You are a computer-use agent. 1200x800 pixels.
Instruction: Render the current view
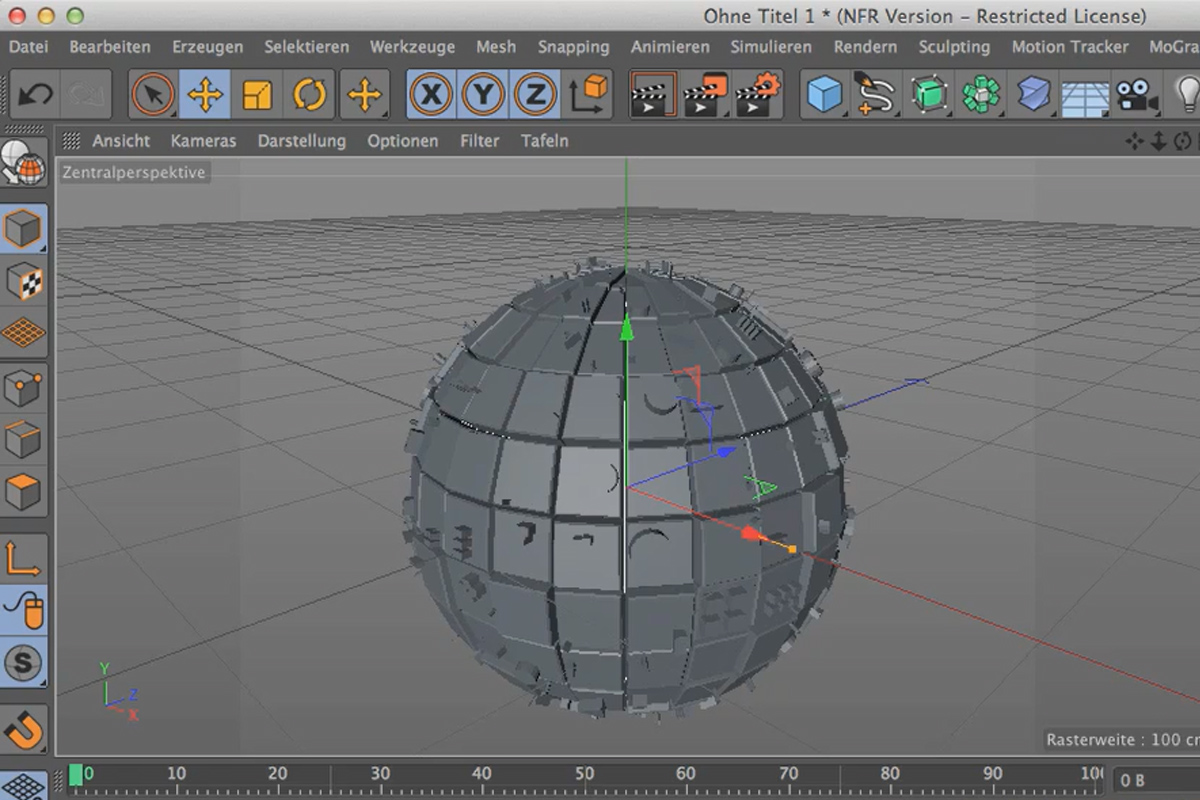(653, 95)
